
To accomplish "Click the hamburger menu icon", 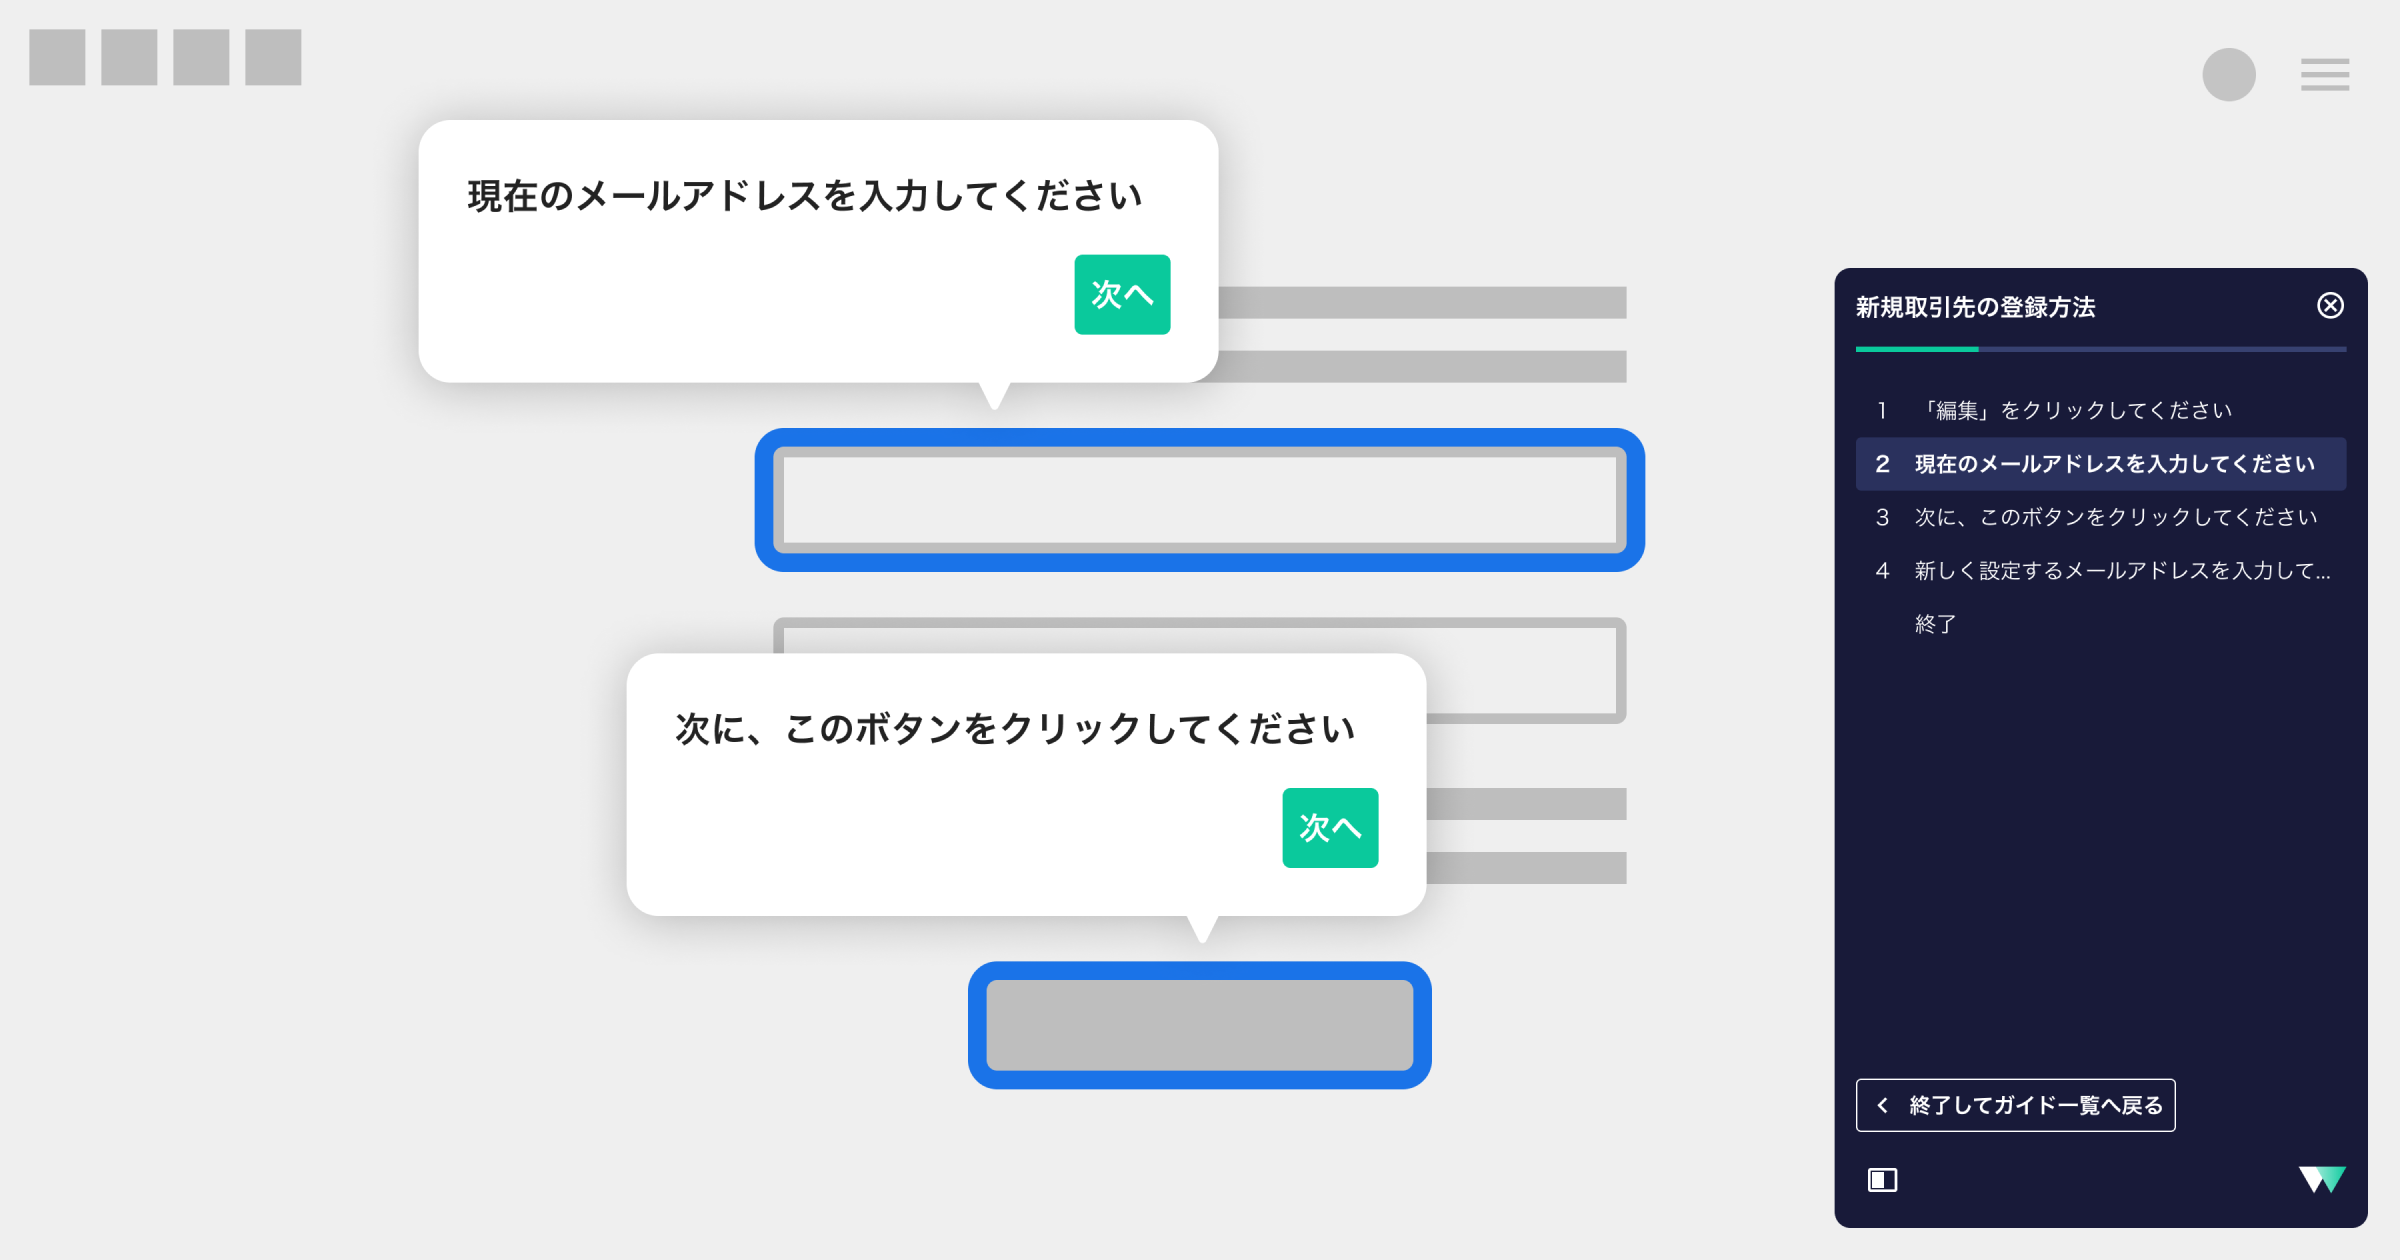I will [x=2324, y=75].
